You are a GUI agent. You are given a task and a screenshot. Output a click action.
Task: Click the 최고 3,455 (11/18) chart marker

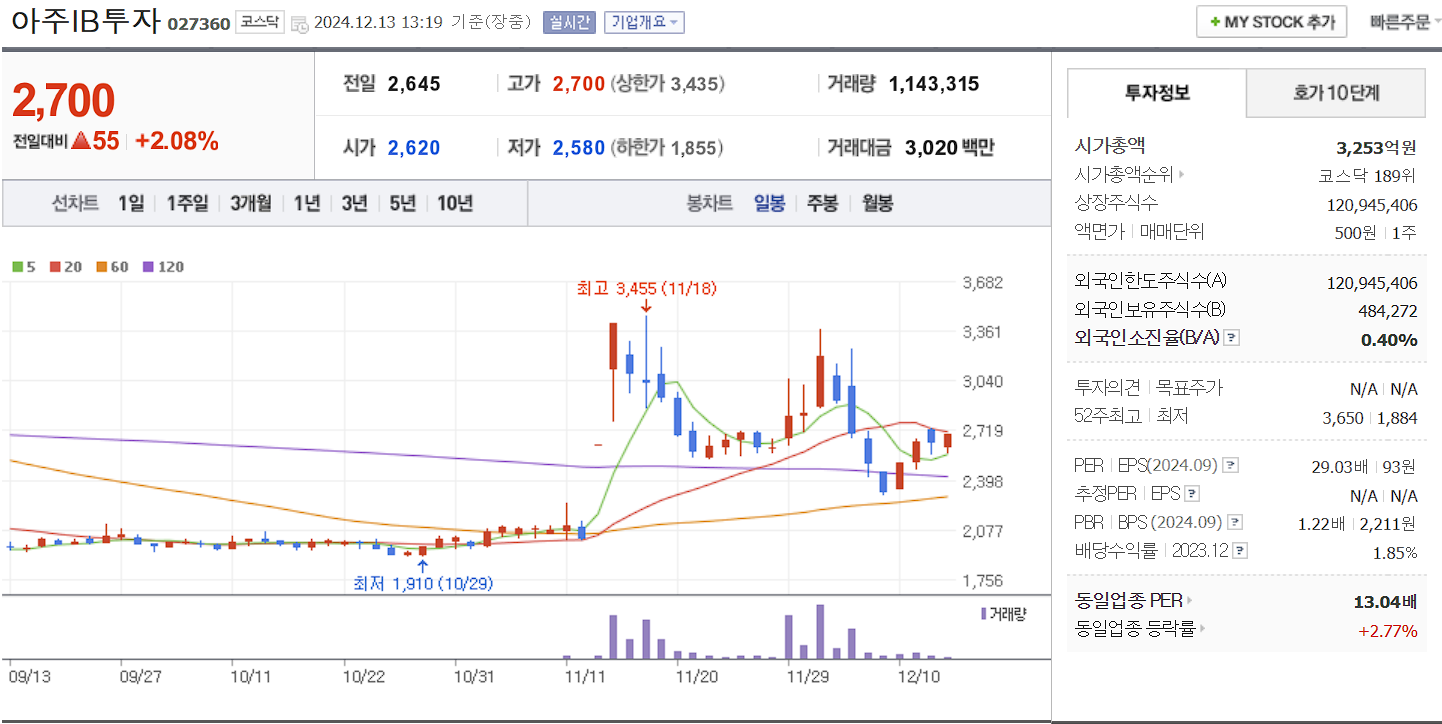coord(646,290)
